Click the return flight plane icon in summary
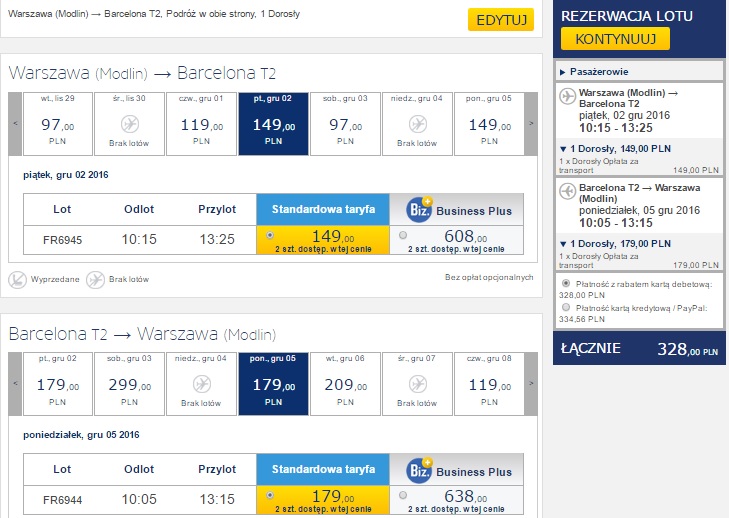 [x=567, y=191]
